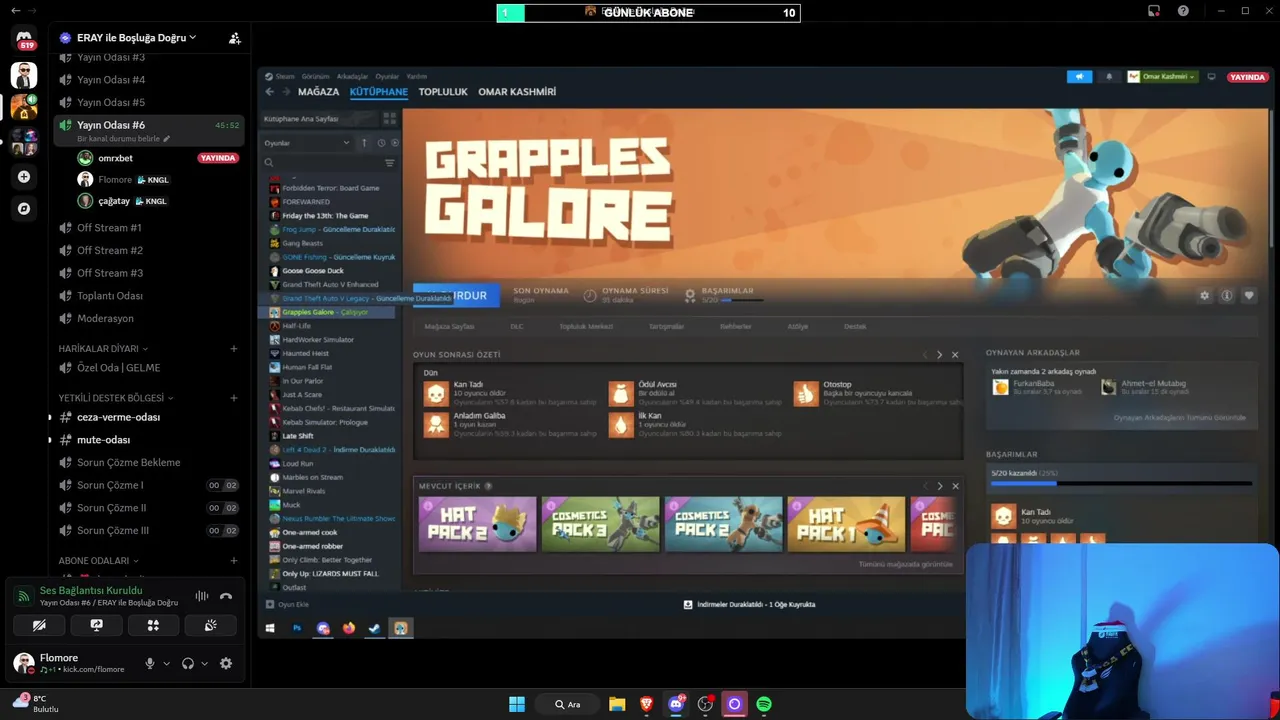The image size is (1280, 720).
Task: Edit channel status pencil under Yayın Odası #6
Action: [167, 139]
